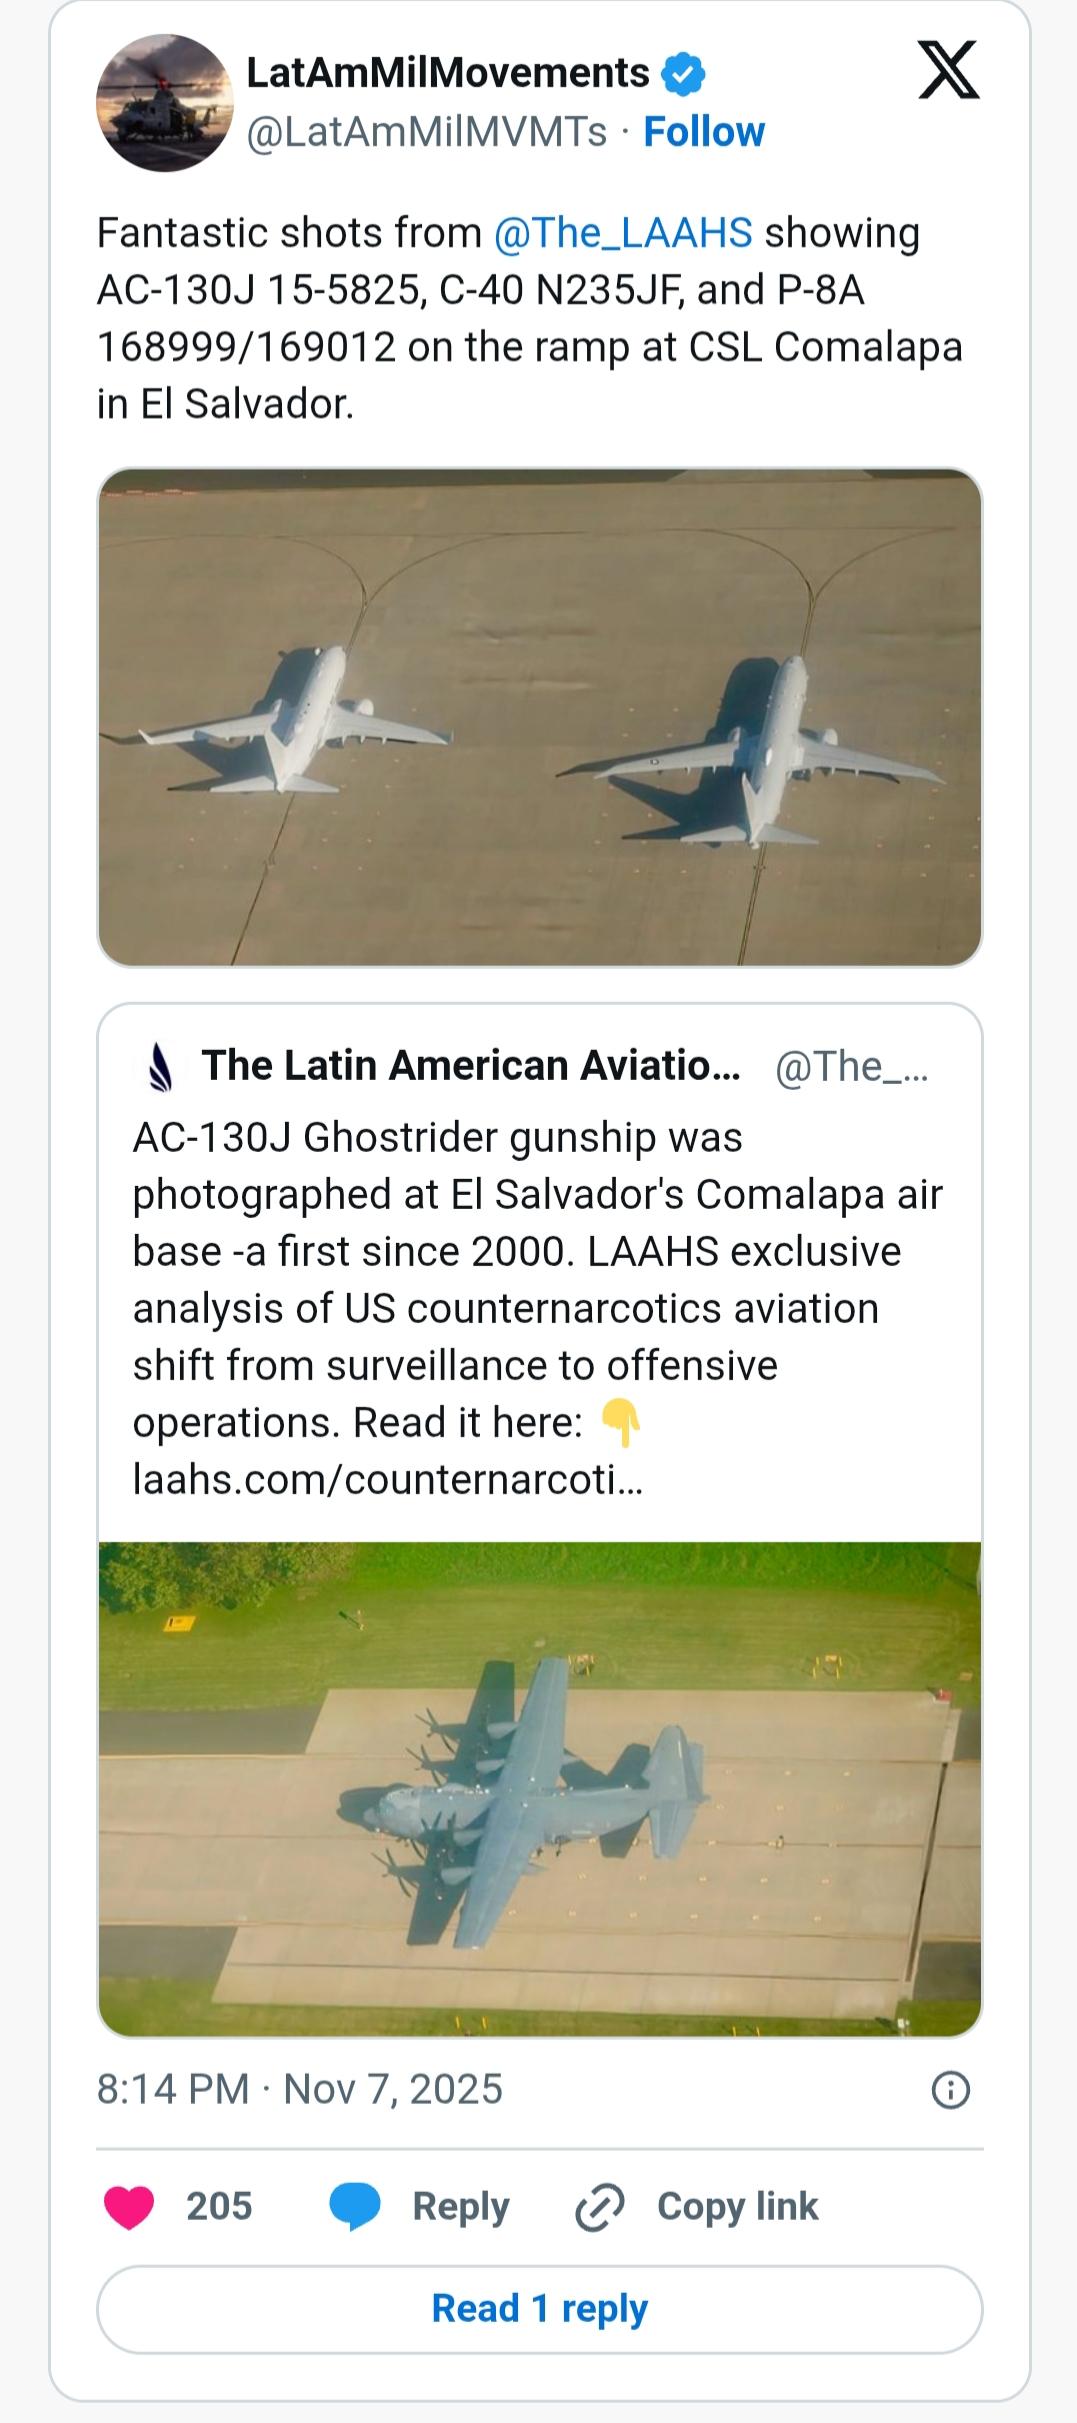This screenshot has width=1077, height=2423.
Task: Open LatAmMilMovements profile avatar
Action: tap(164, 103)
